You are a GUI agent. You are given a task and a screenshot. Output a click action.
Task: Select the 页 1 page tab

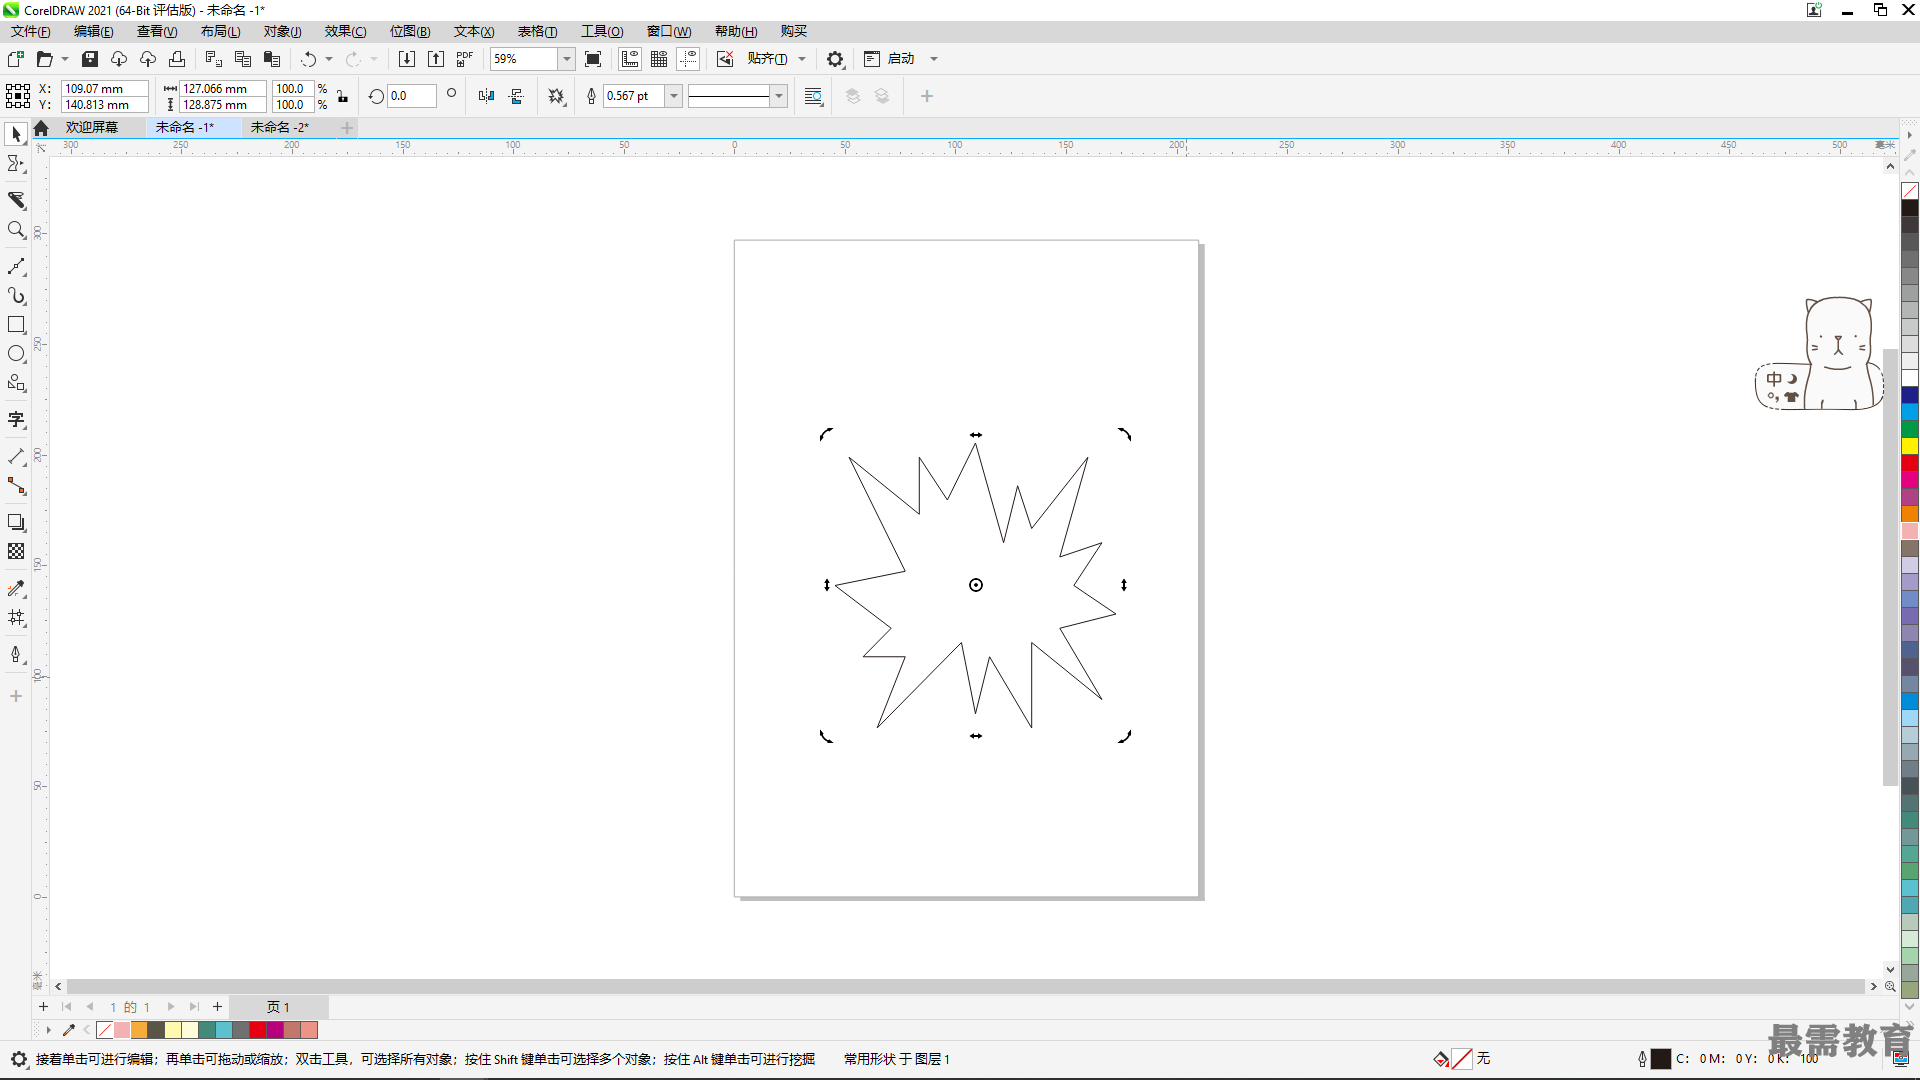pyautogui.click(x=278, y=1007)
